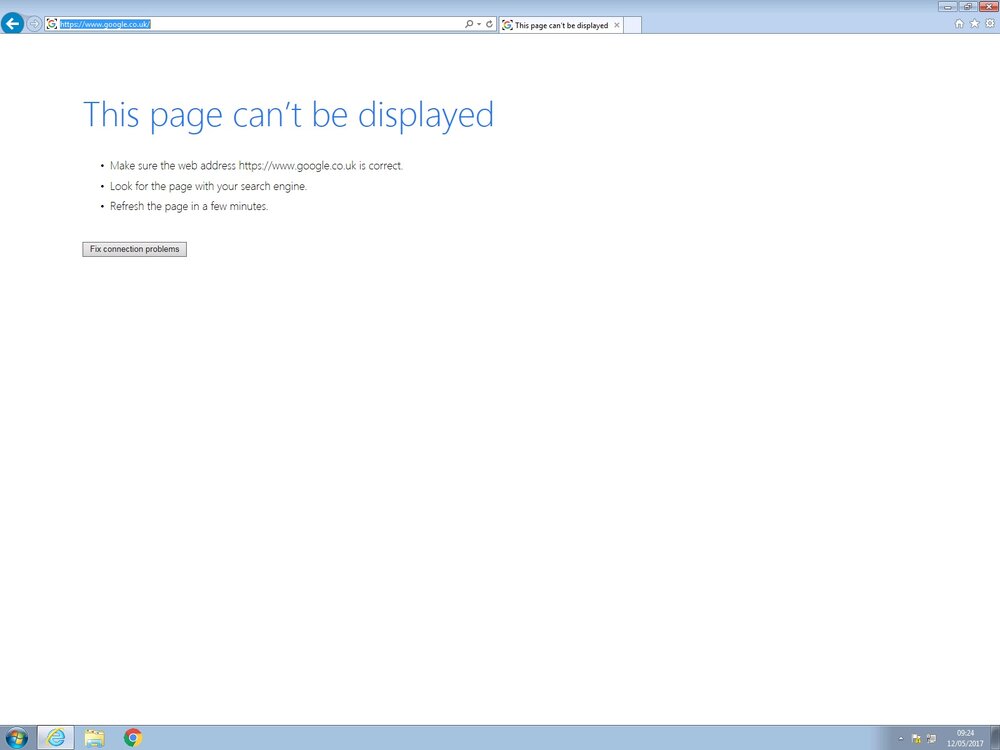This screenshot has height=750, width=1000.
Task: Click the Internet Explorer taskbar button
Action: tap(56, 738)
